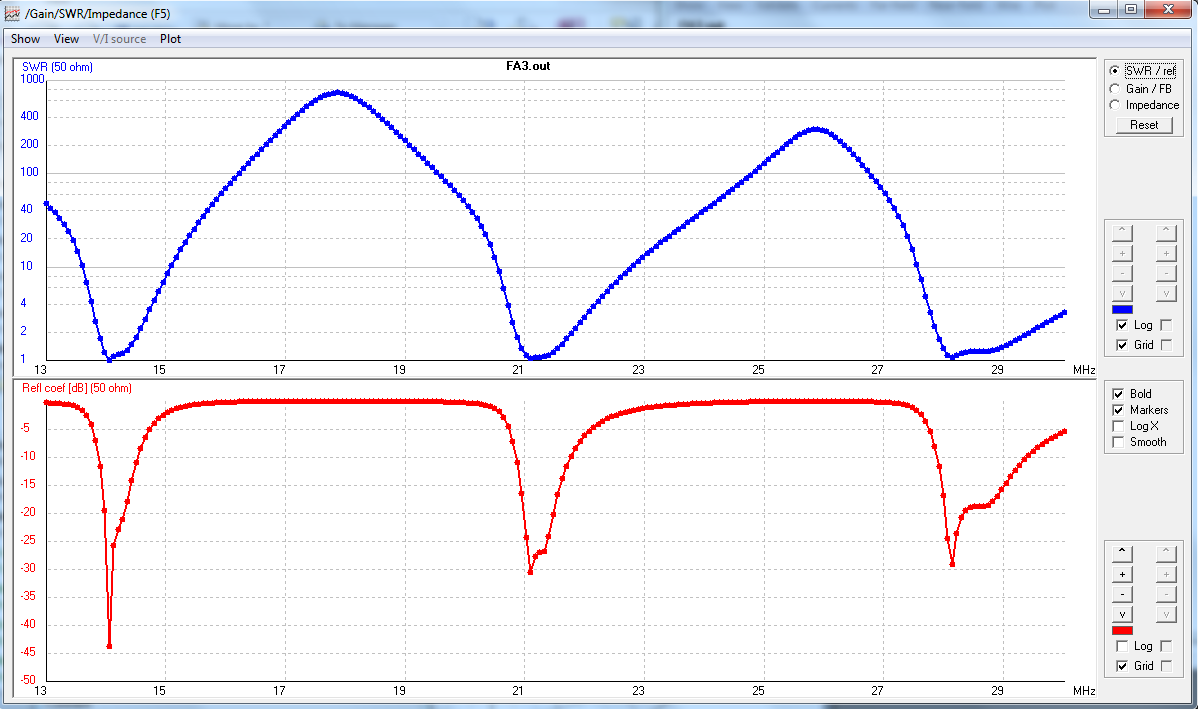Screen dimensions: 1198x709
Task: Click left plus button in blue SWR controls
Action: [1123, 253]
